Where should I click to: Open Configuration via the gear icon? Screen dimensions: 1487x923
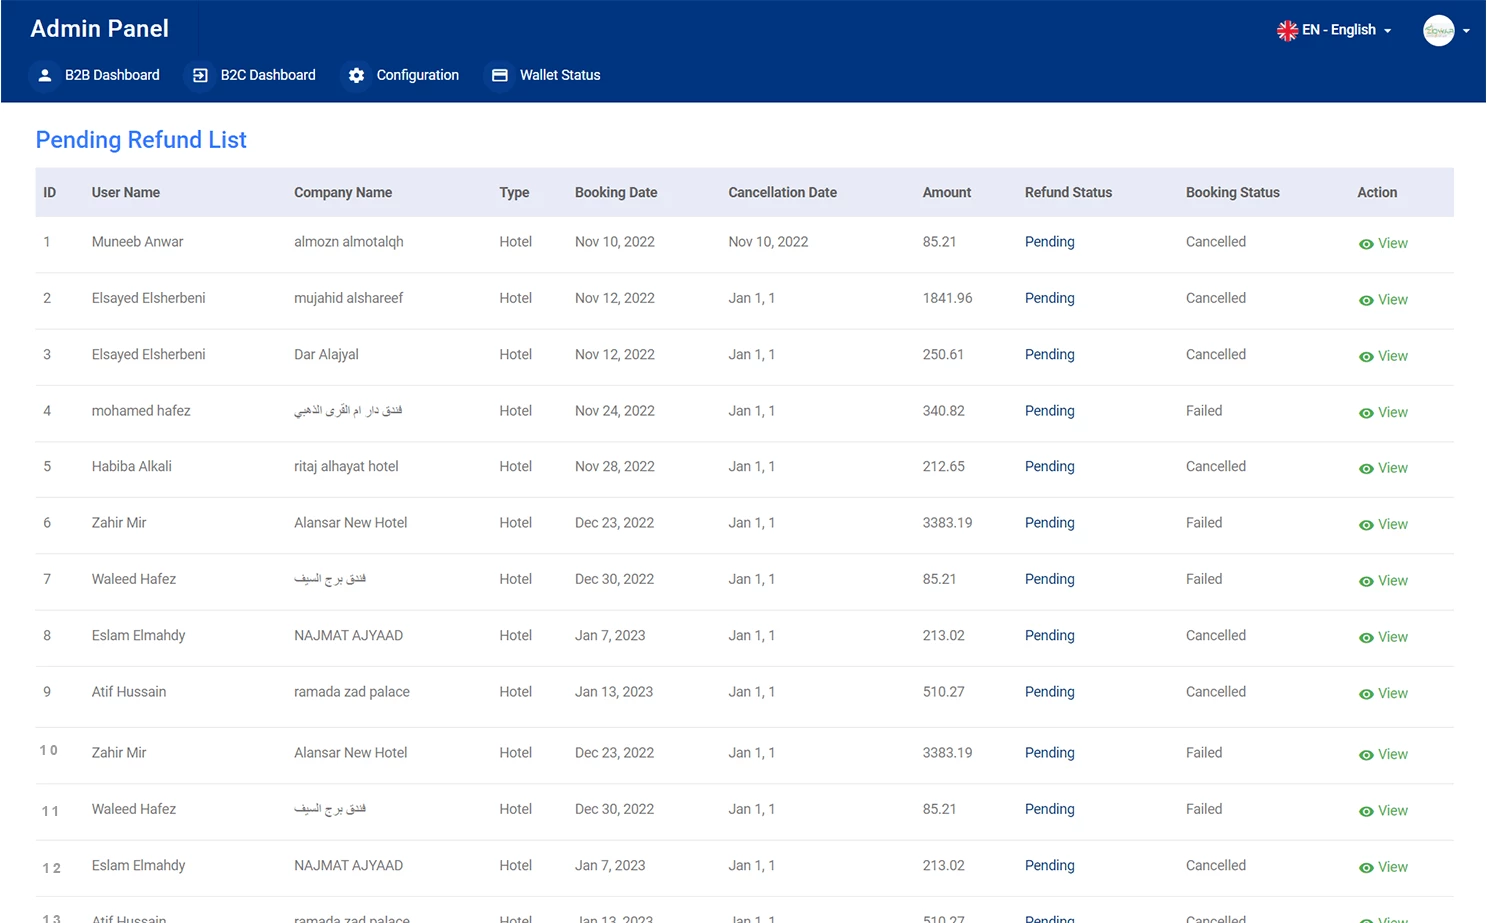click(x=357, y=75)
